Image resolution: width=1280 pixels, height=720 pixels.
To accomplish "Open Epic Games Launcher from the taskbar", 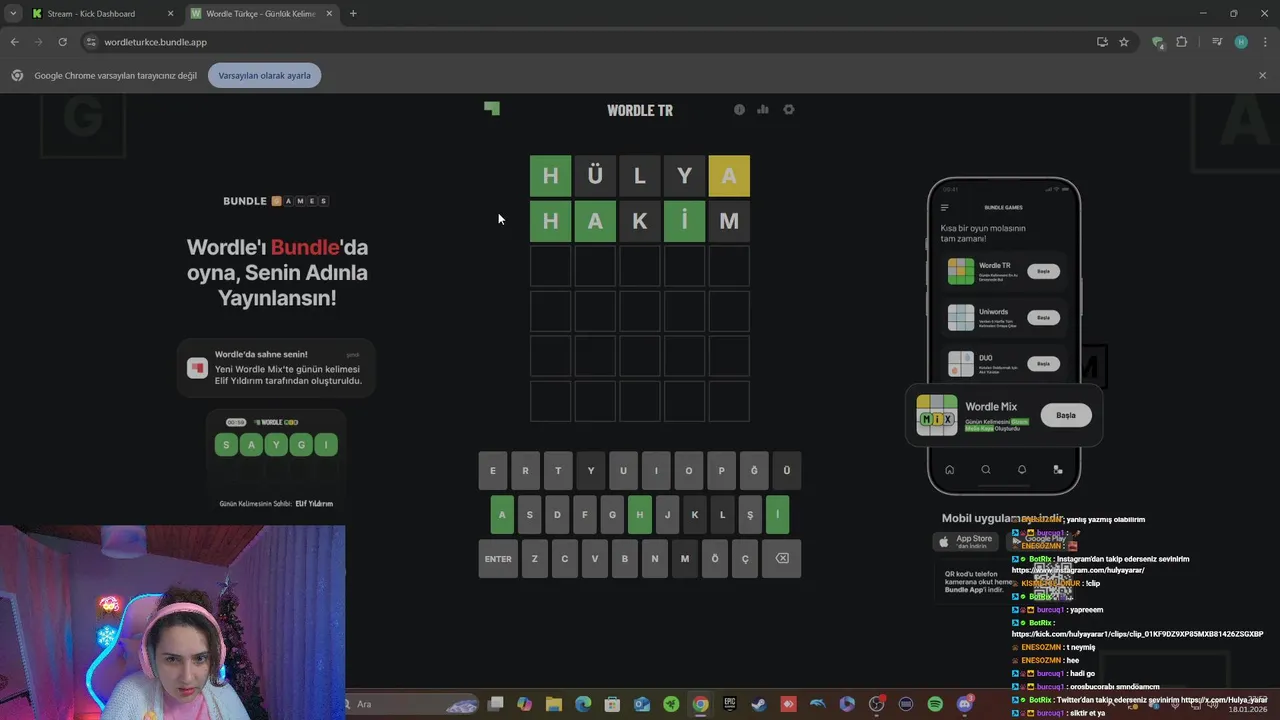I will [x=730, y=704].
